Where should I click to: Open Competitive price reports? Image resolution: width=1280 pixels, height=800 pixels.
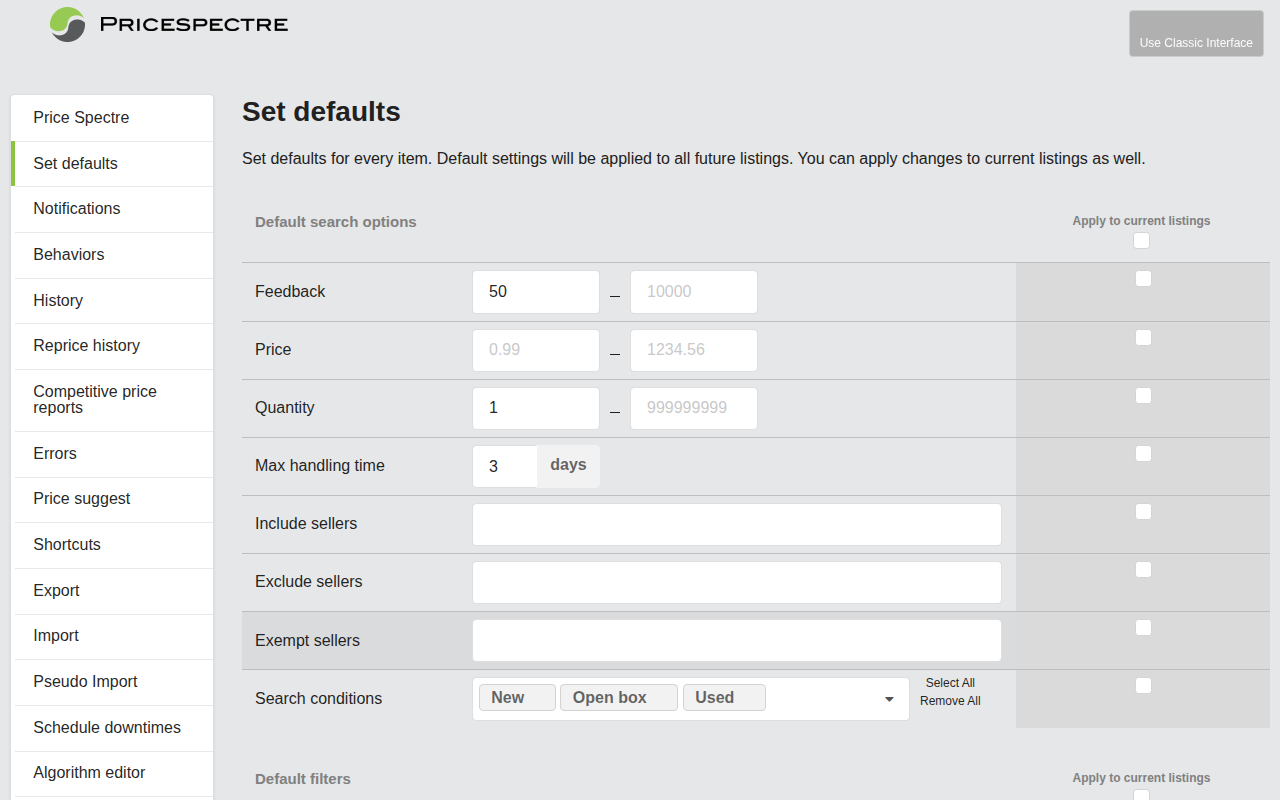pos(95,399)
